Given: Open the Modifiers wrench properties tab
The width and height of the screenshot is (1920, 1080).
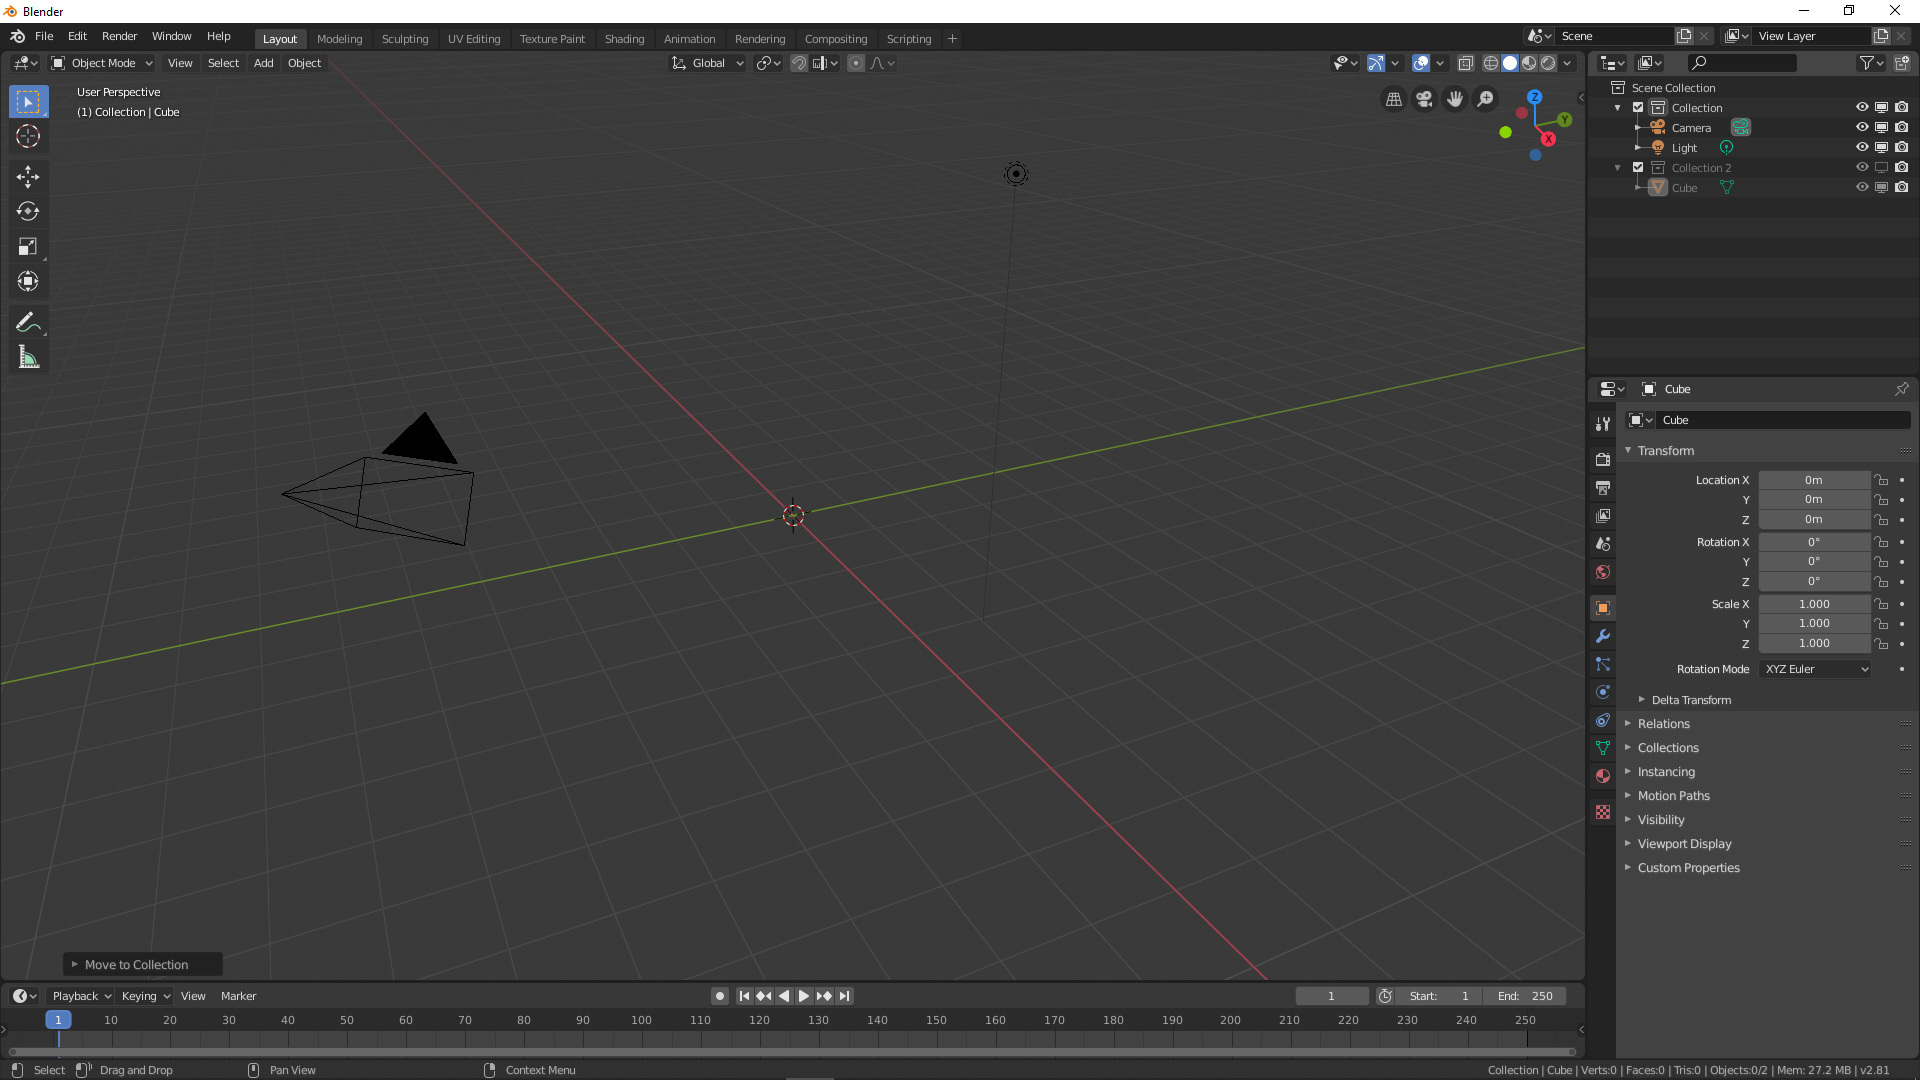Looking at the screenshot, I should tap(1603, 636).
